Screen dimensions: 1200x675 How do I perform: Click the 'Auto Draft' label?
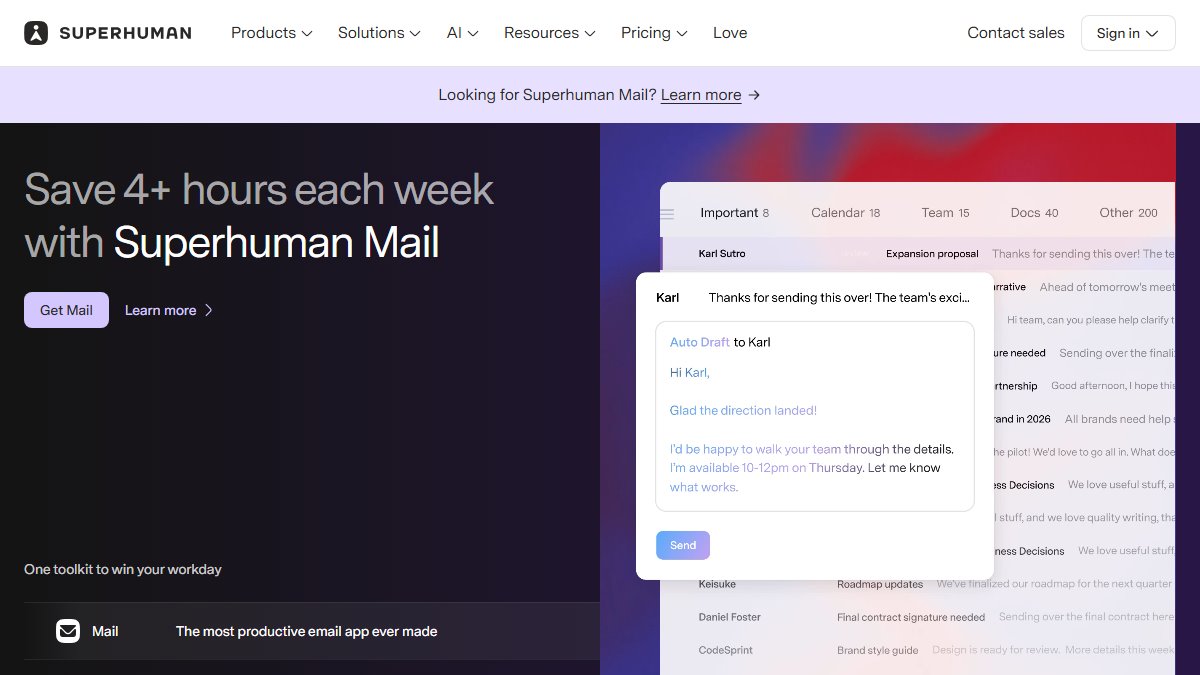[x=700, y=342]
